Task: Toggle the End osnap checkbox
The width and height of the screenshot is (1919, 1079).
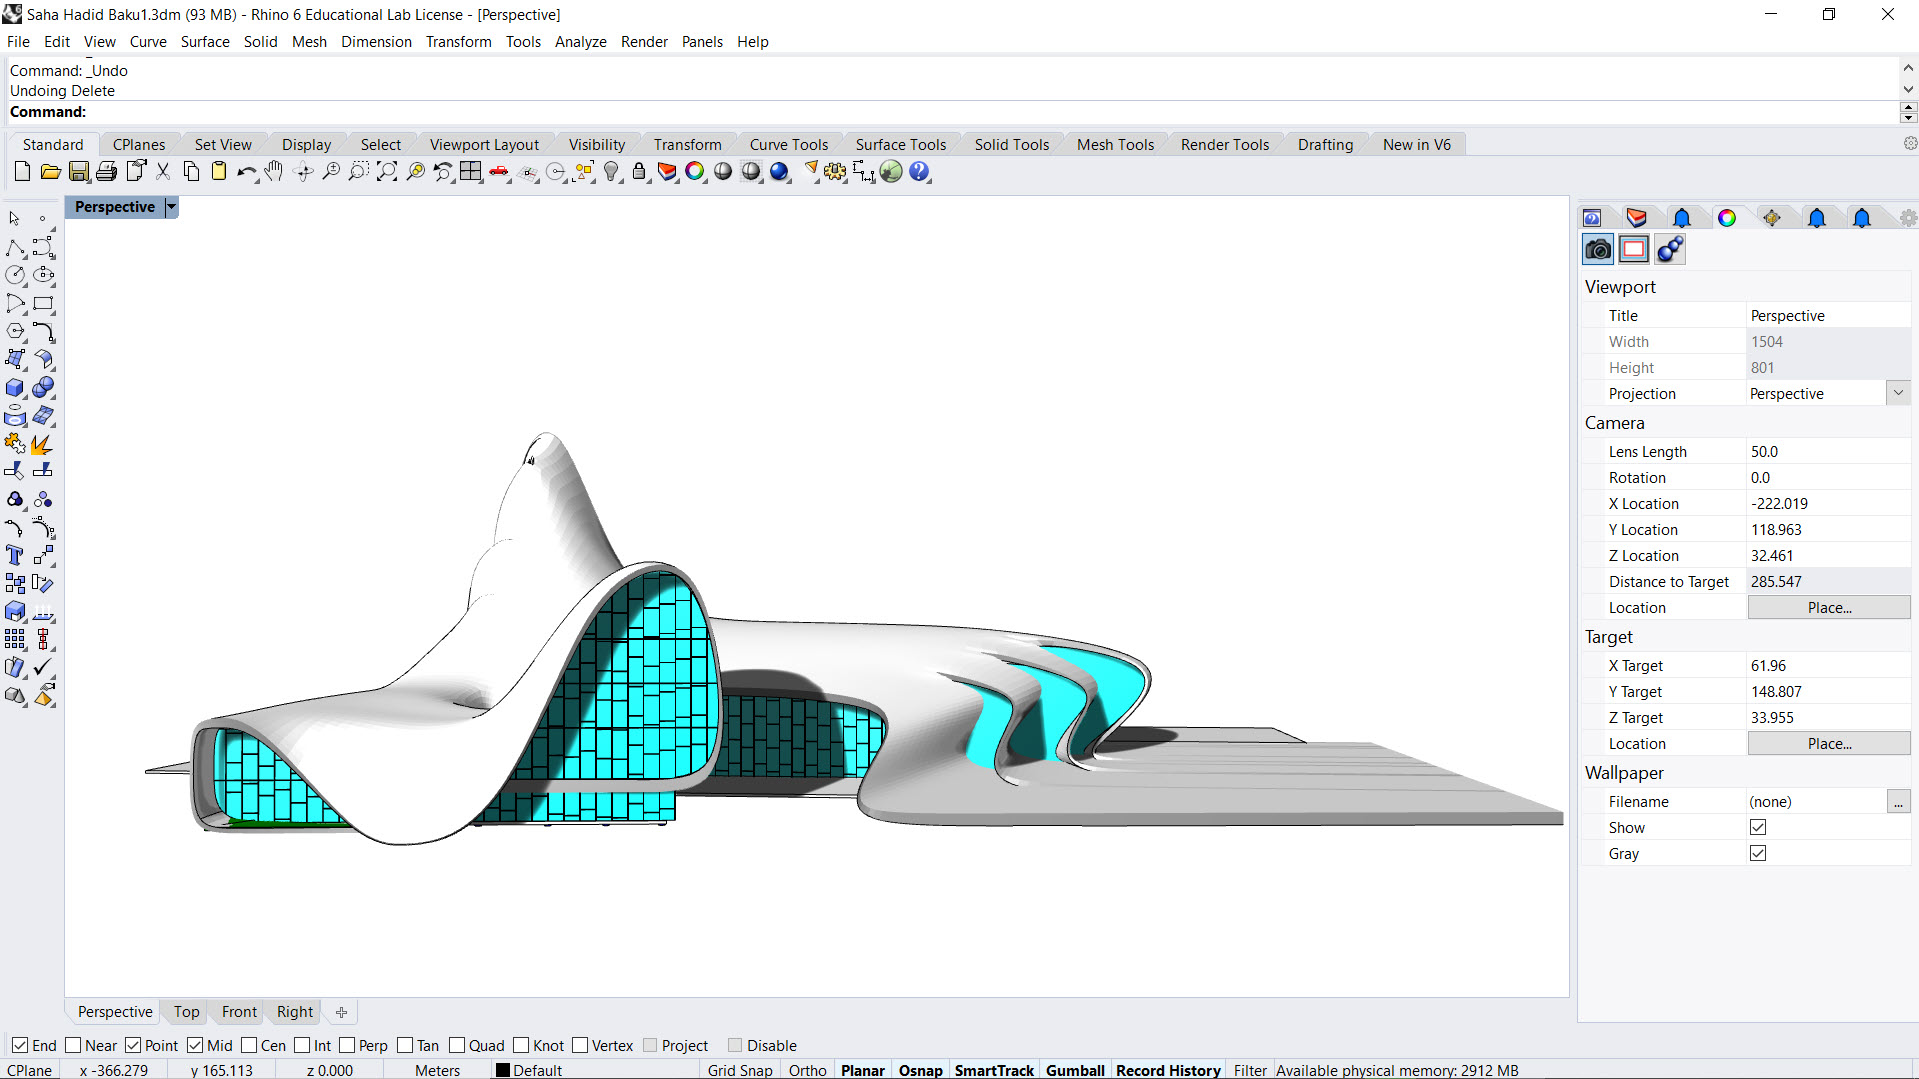Action: pyautogui.click(x=20, y=1045)
